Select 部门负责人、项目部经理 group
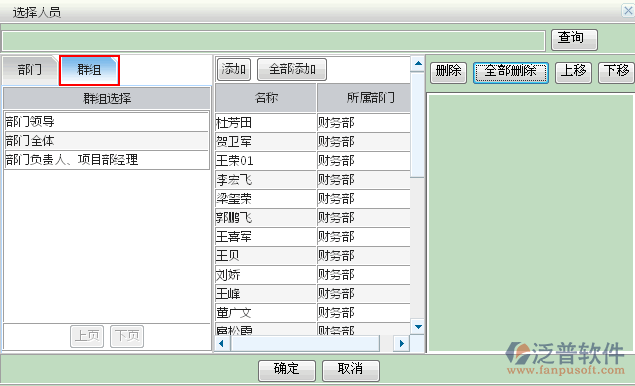This screenshot has width=635, height=386. click(107, 160)
